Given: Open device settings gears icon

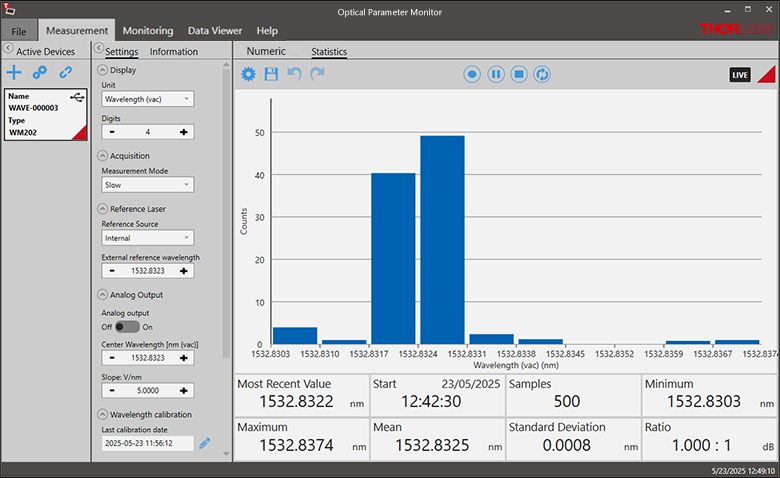Looking at the screenshot, I should point(40,72).
